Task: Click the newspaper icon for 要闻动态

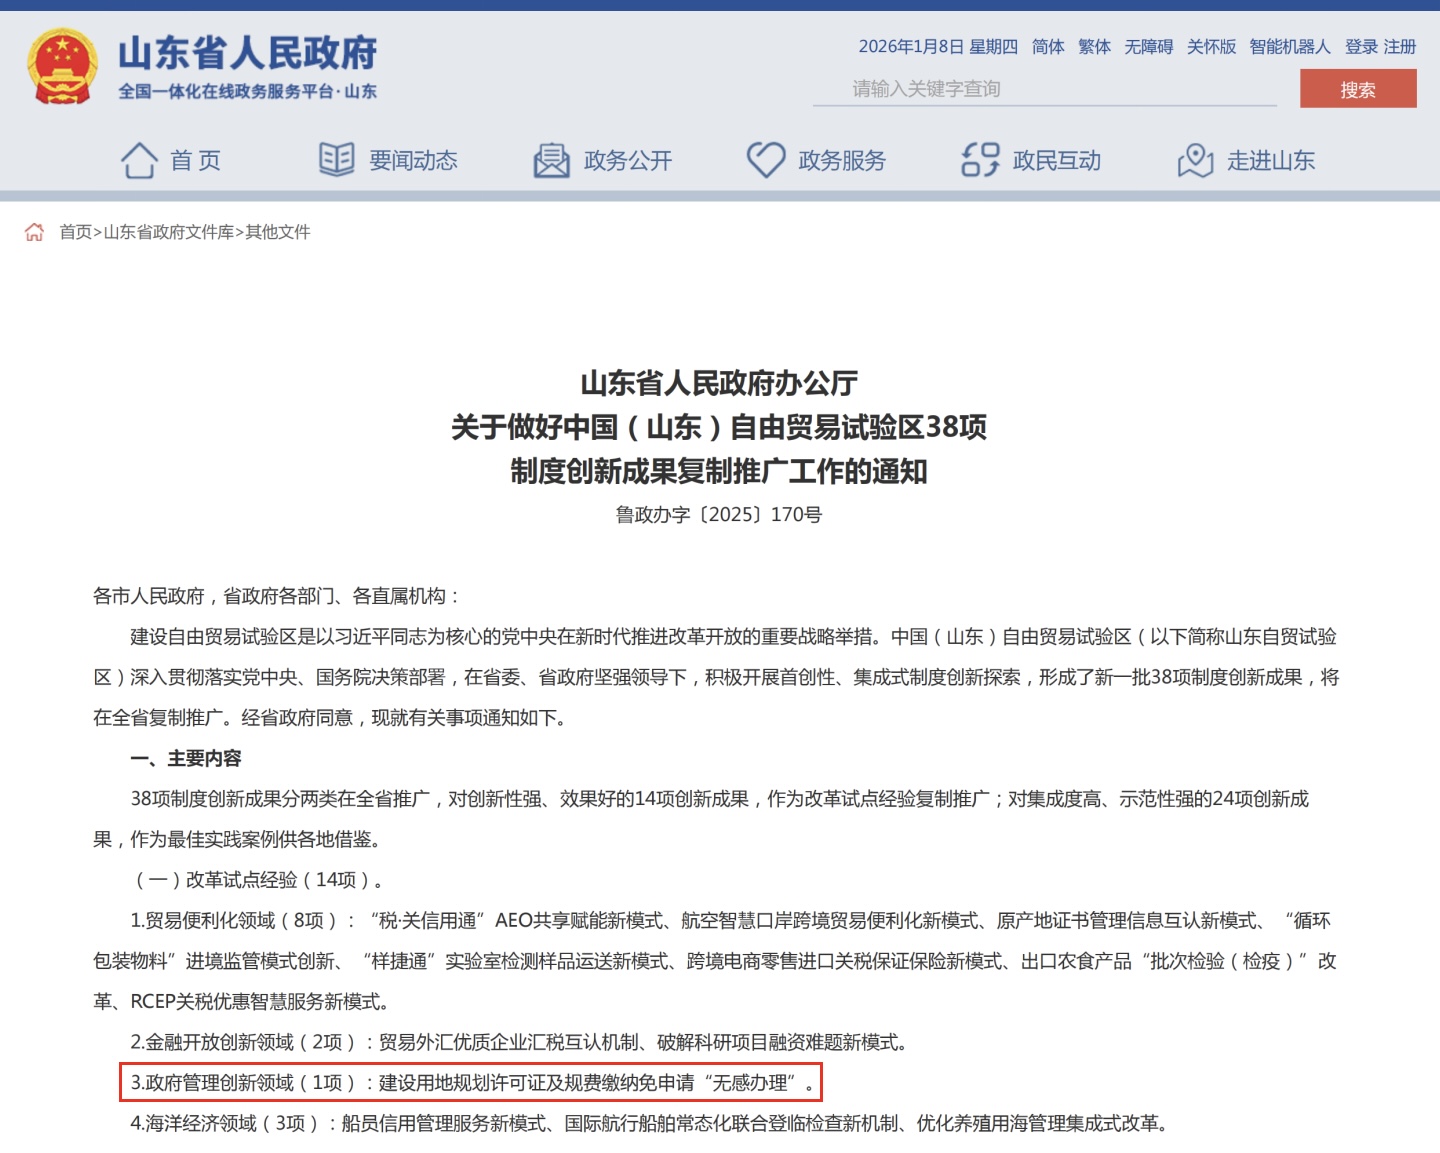Action: [x=336, y=160]
